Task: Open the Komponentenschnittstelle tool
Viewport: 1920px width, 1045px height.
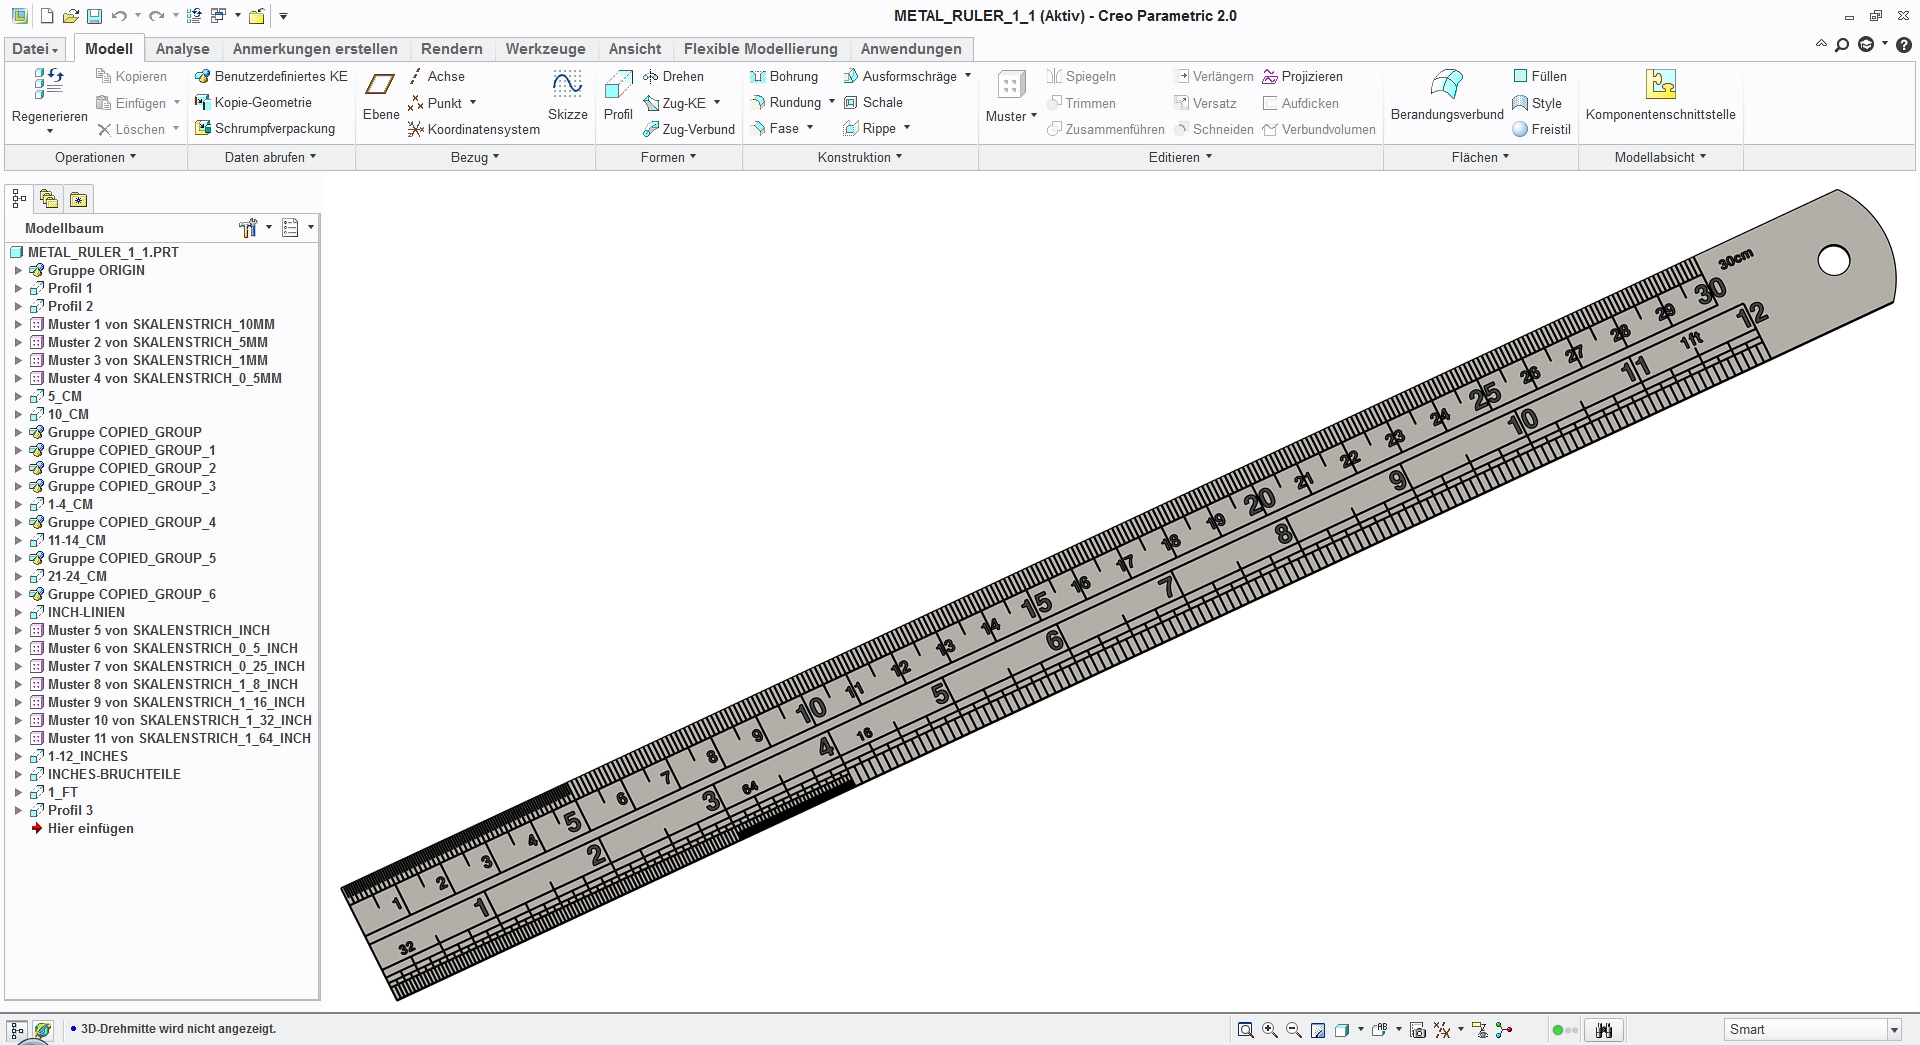Action: tap(1660, 97)
